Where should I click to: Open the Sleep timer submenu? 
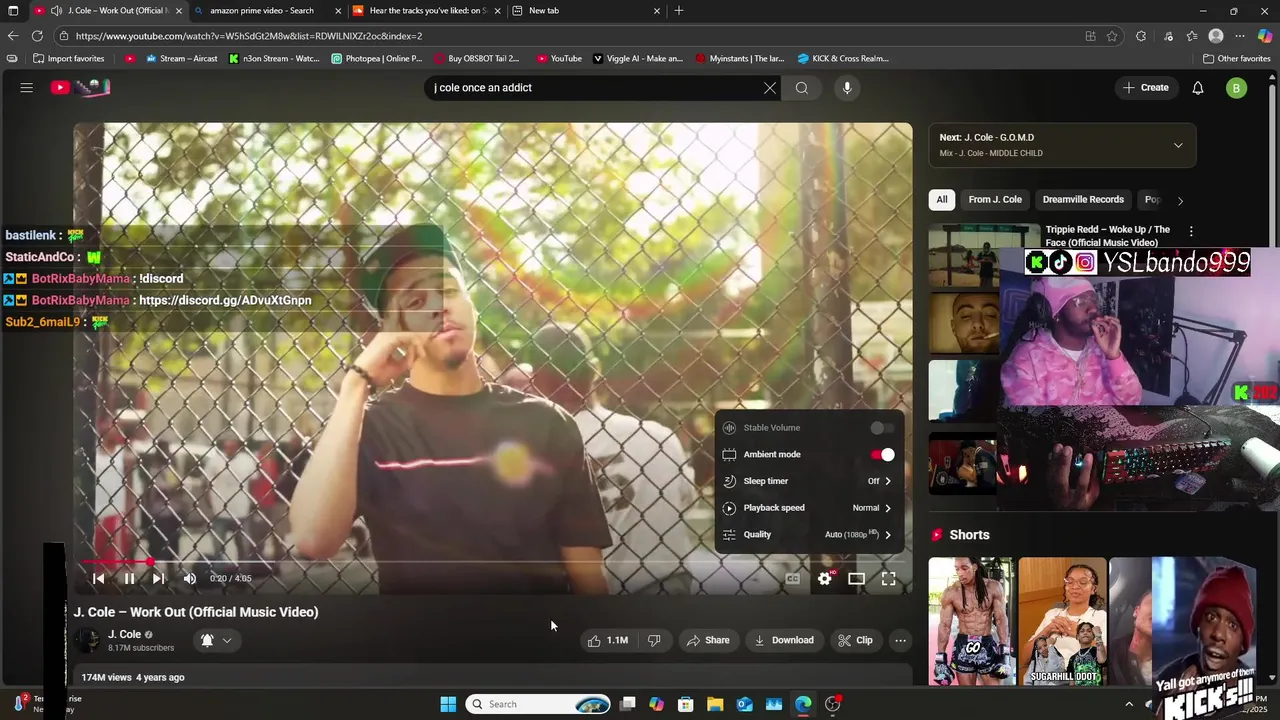click(808, 481)
